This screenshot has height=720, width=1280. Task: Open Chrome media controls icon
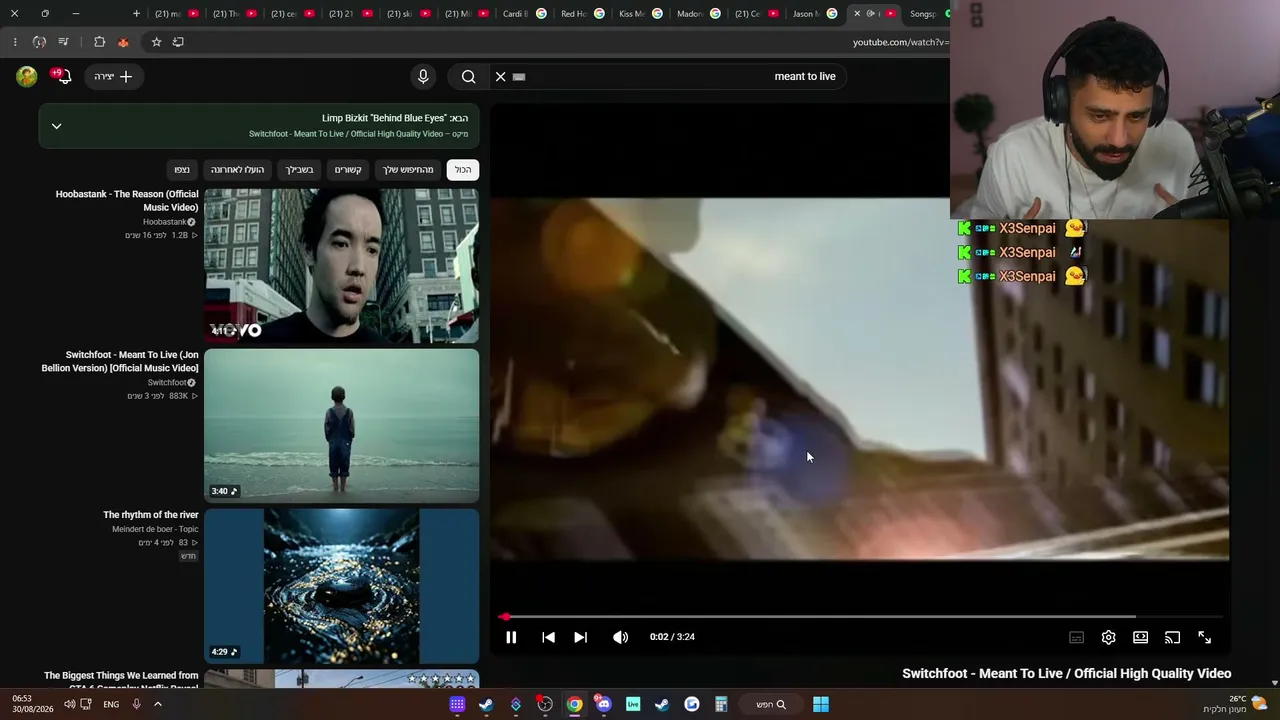click(x=63, y=42)
